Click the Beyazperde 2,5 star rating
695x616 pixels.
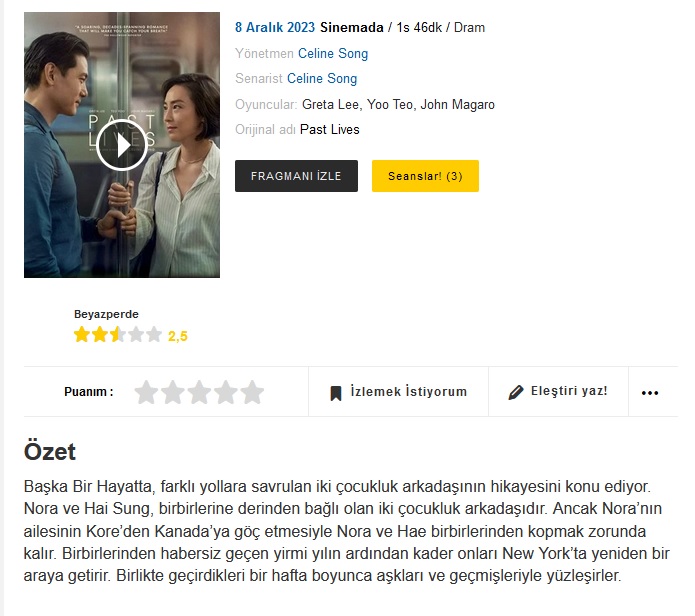(x=131, y=335)
